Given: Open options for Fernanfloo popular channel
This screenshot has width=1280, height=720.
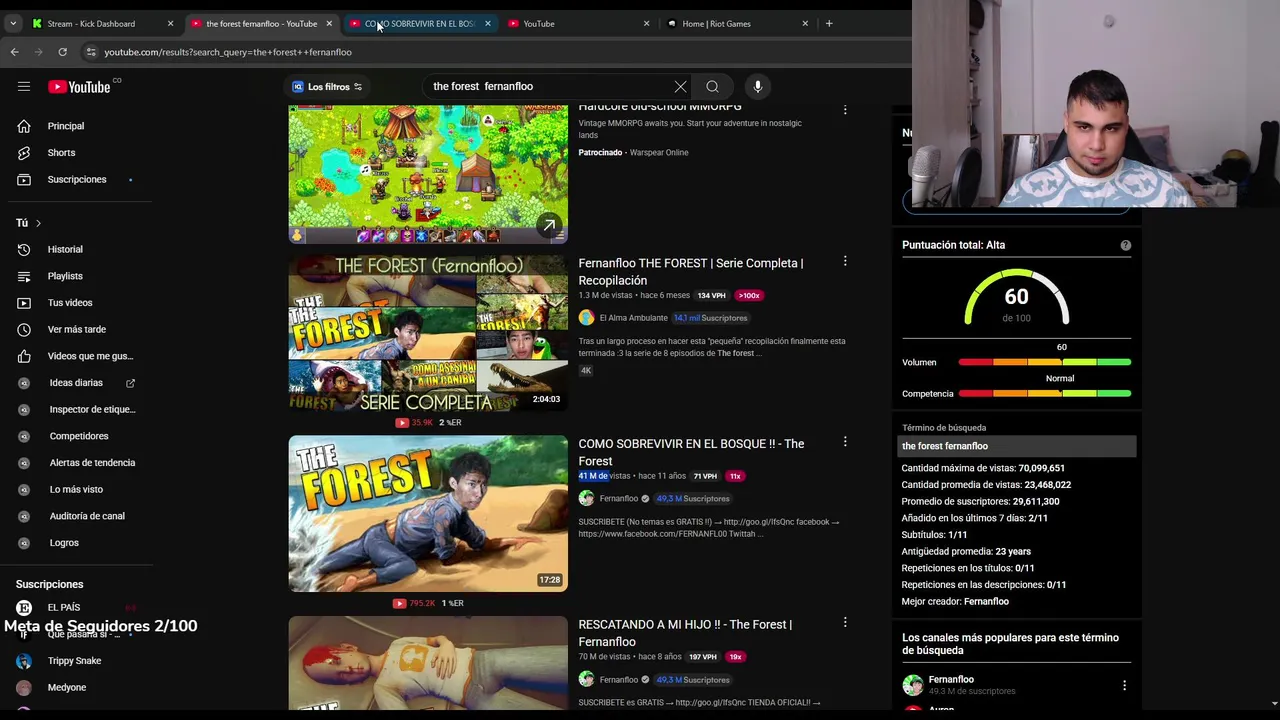Looking at the screenshot, I should (1124, 686).
